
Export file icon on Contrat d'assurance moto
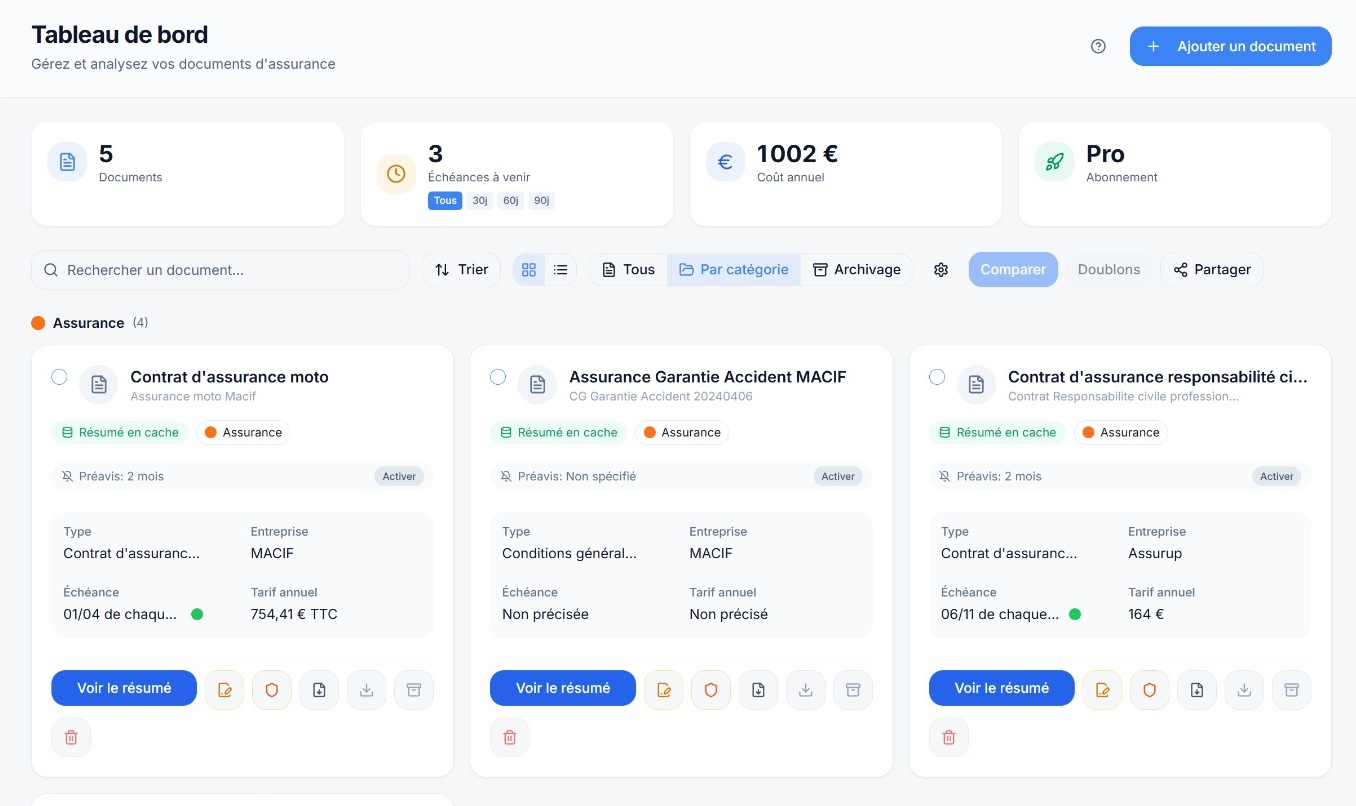319,690
